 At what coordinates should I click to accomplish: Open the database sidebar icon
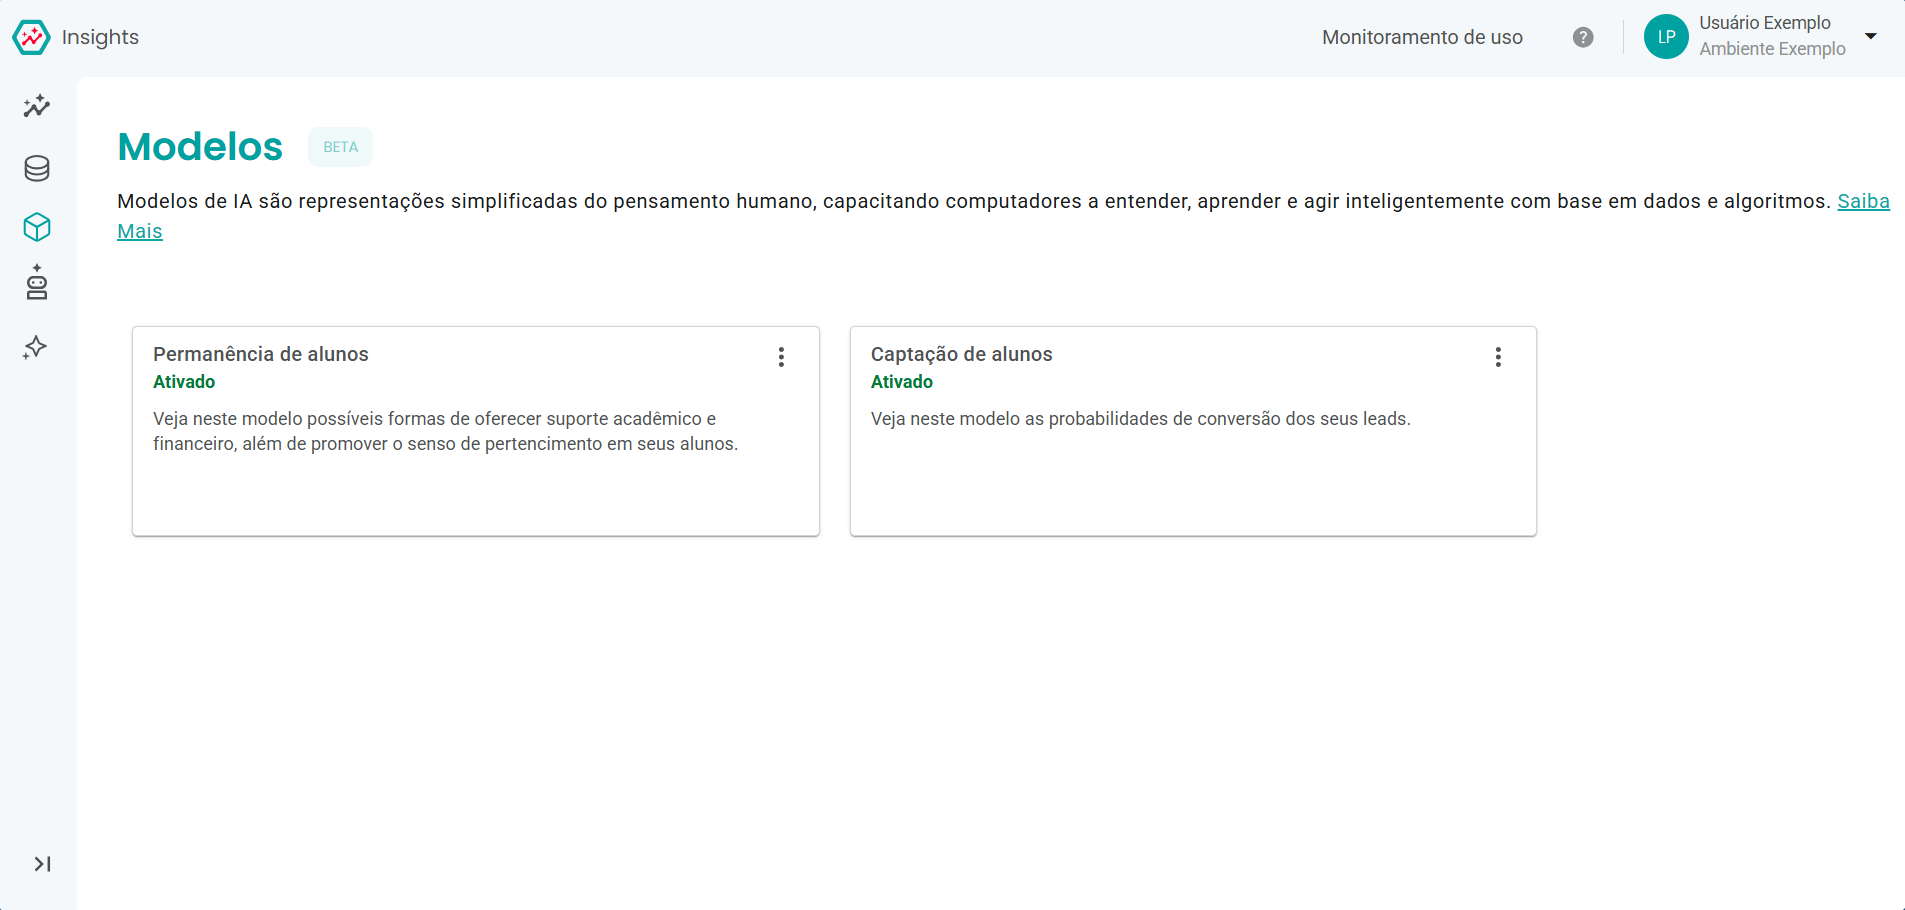37,168
